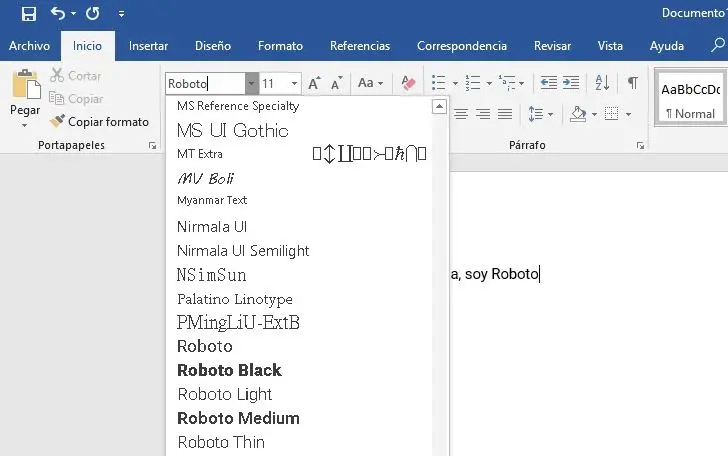Apply a bulleted list
728x456 pixels.
pos(438,83)
